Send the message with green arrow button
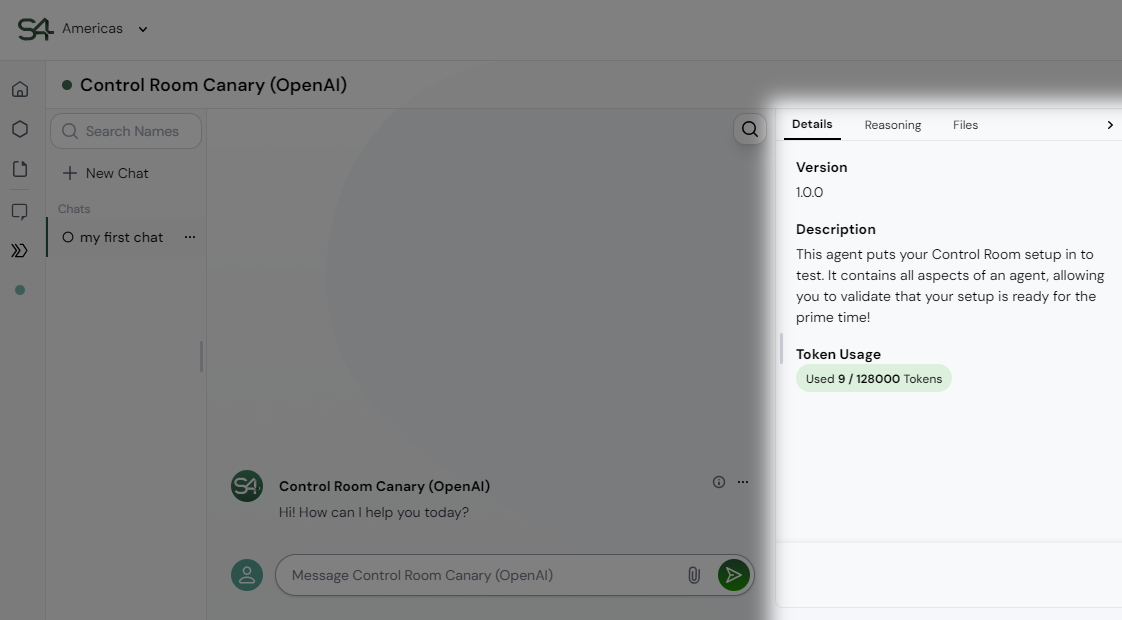 pos(733,575)
